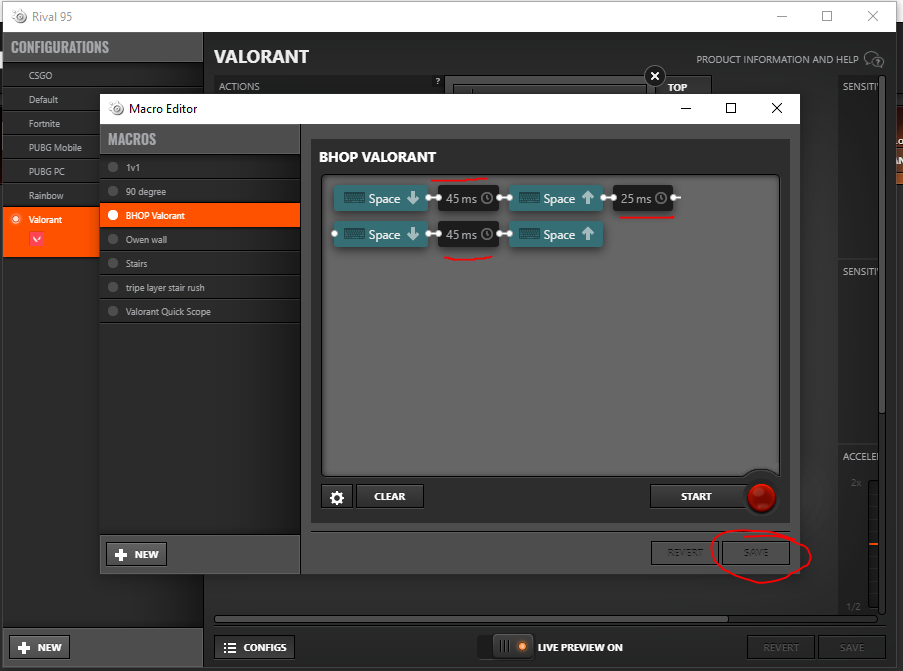The image size is (903, 671).
Task: Click the red record circle button
Action: [x=761, y=498]
